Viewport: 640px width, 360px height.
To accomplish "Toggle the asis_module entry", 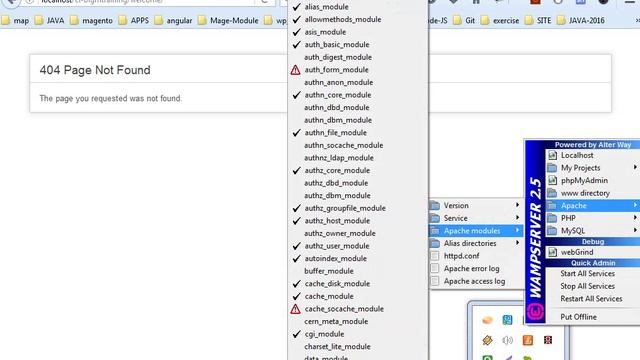I will click(x=325, y=32).
